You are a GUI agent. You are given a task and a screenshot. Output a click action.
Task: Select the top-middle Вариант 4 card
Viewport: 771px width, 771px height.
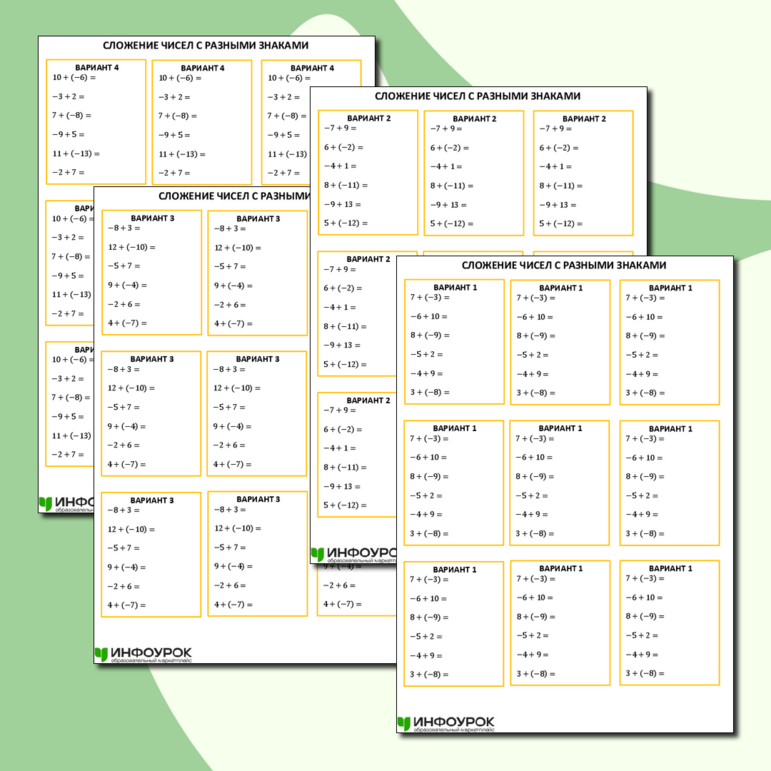point(202,121)
